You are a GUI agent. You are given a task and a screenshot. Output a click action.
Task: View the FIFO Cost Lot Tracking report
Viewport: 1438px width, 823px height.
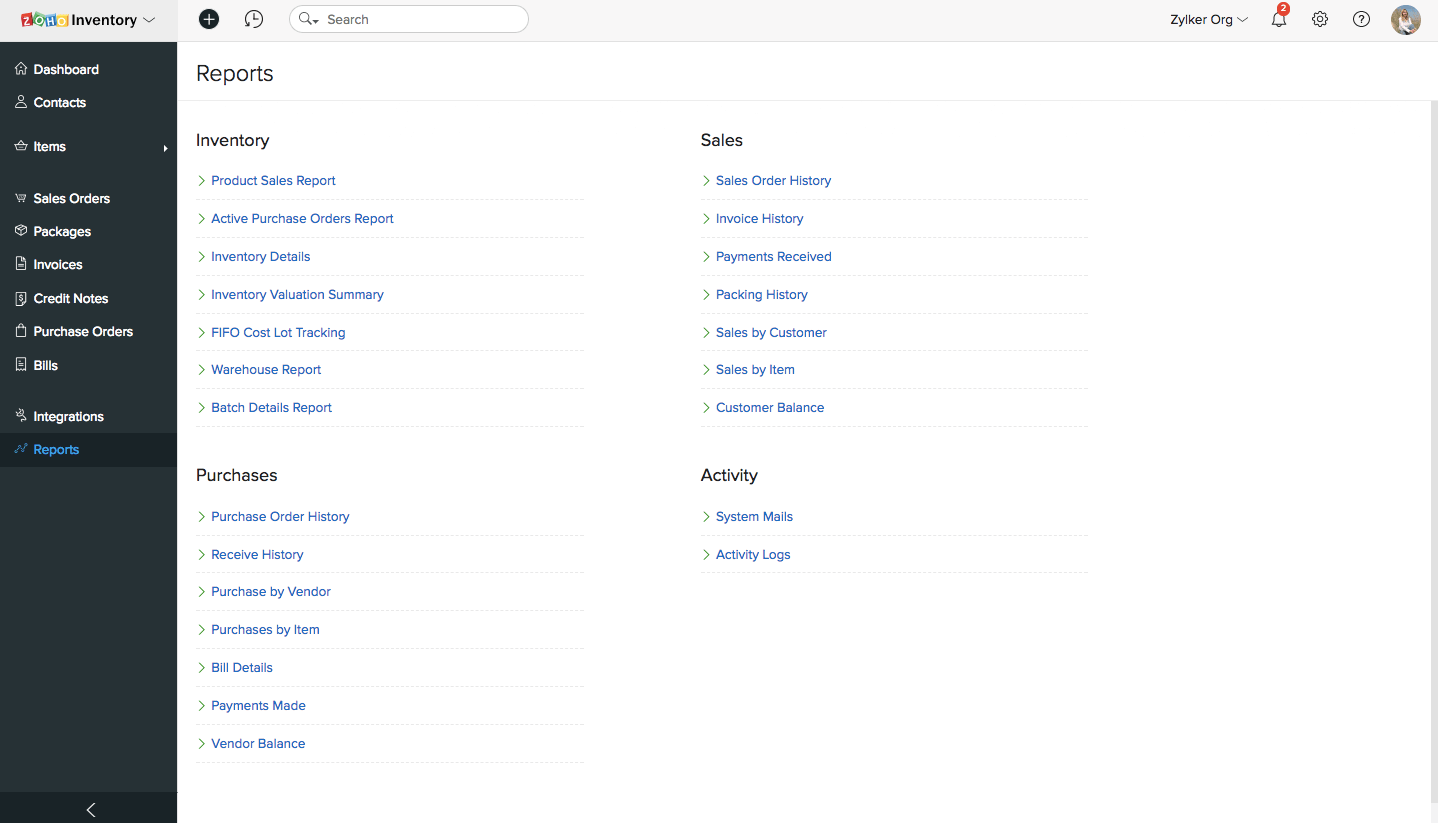278,332
